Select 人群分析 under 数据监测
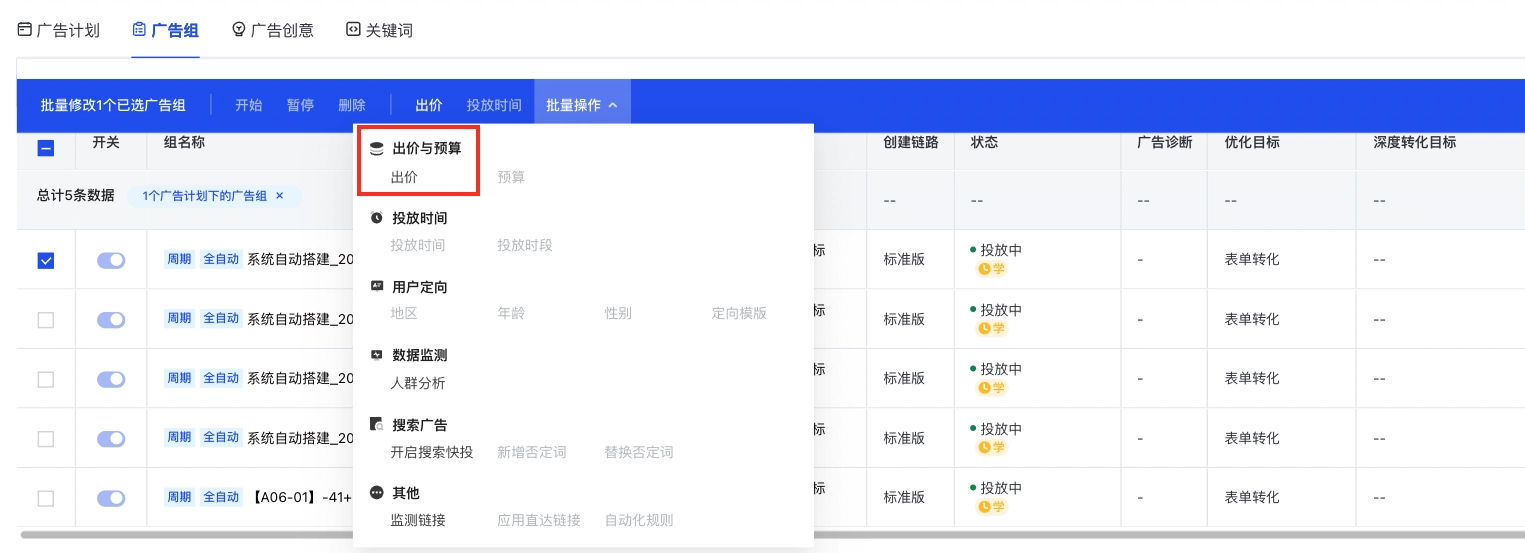1525x553 pixels. coord(418,383)
